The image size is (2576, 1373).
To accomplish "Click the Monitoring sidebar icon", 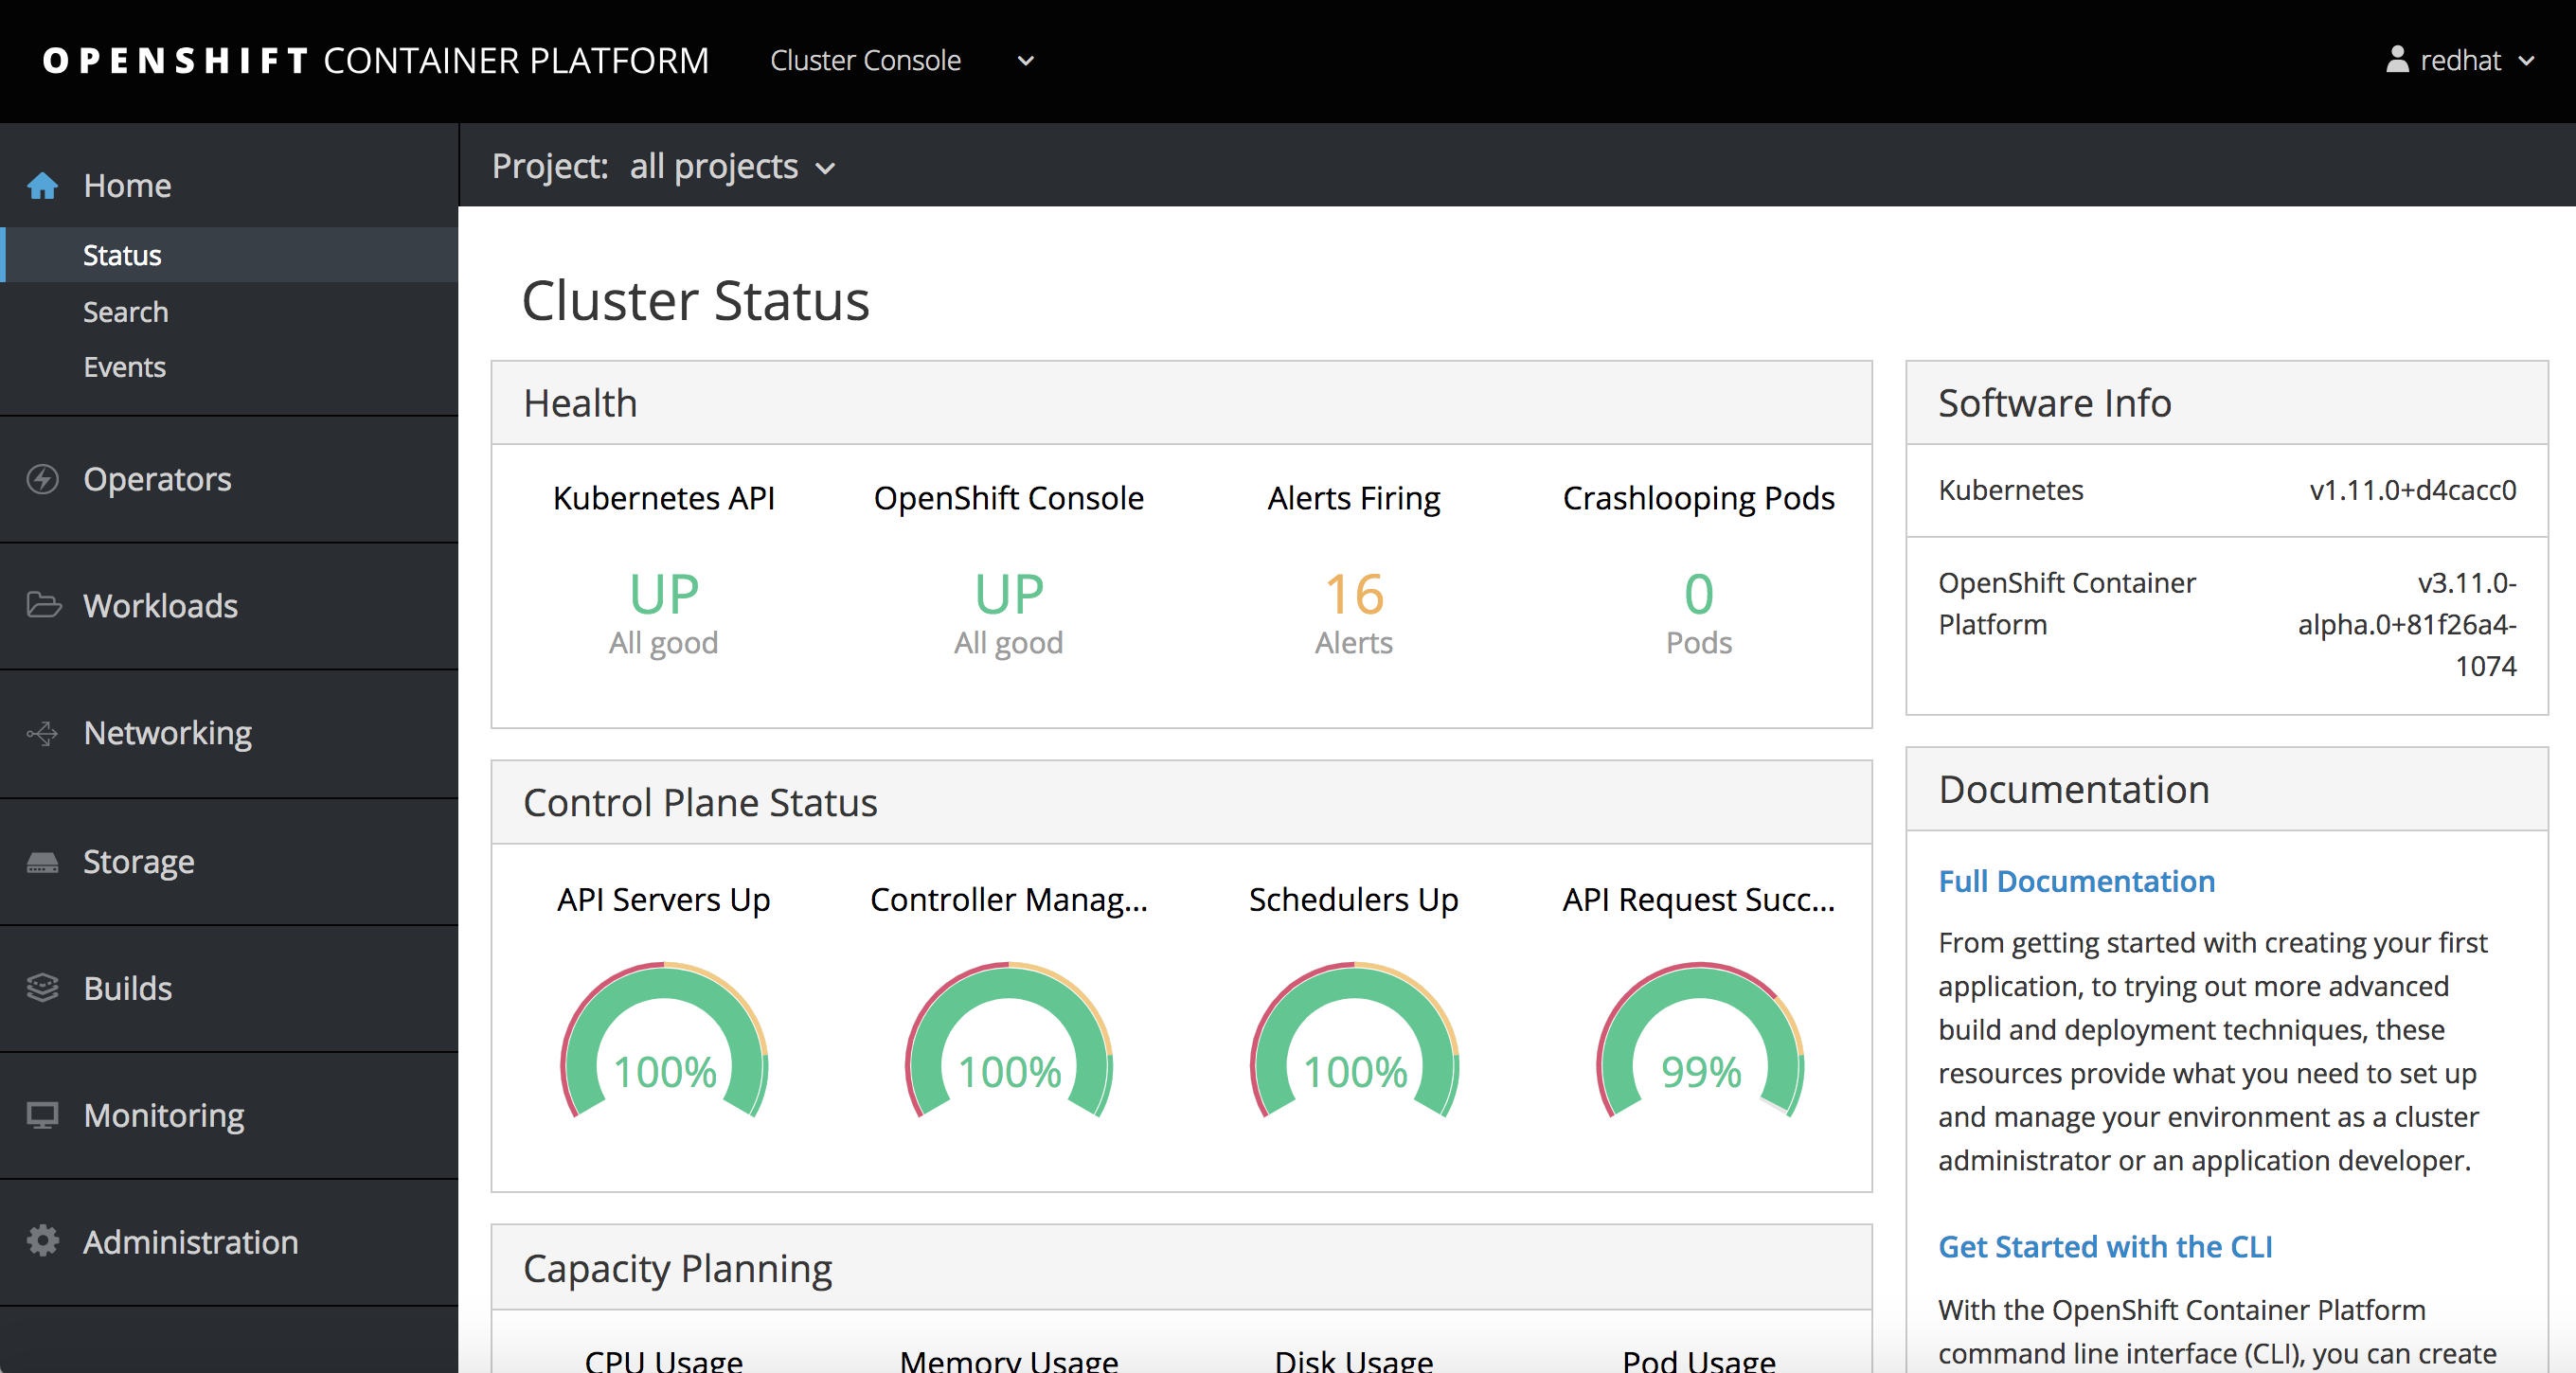I will pyautogui.click(x=46, y=1114).
